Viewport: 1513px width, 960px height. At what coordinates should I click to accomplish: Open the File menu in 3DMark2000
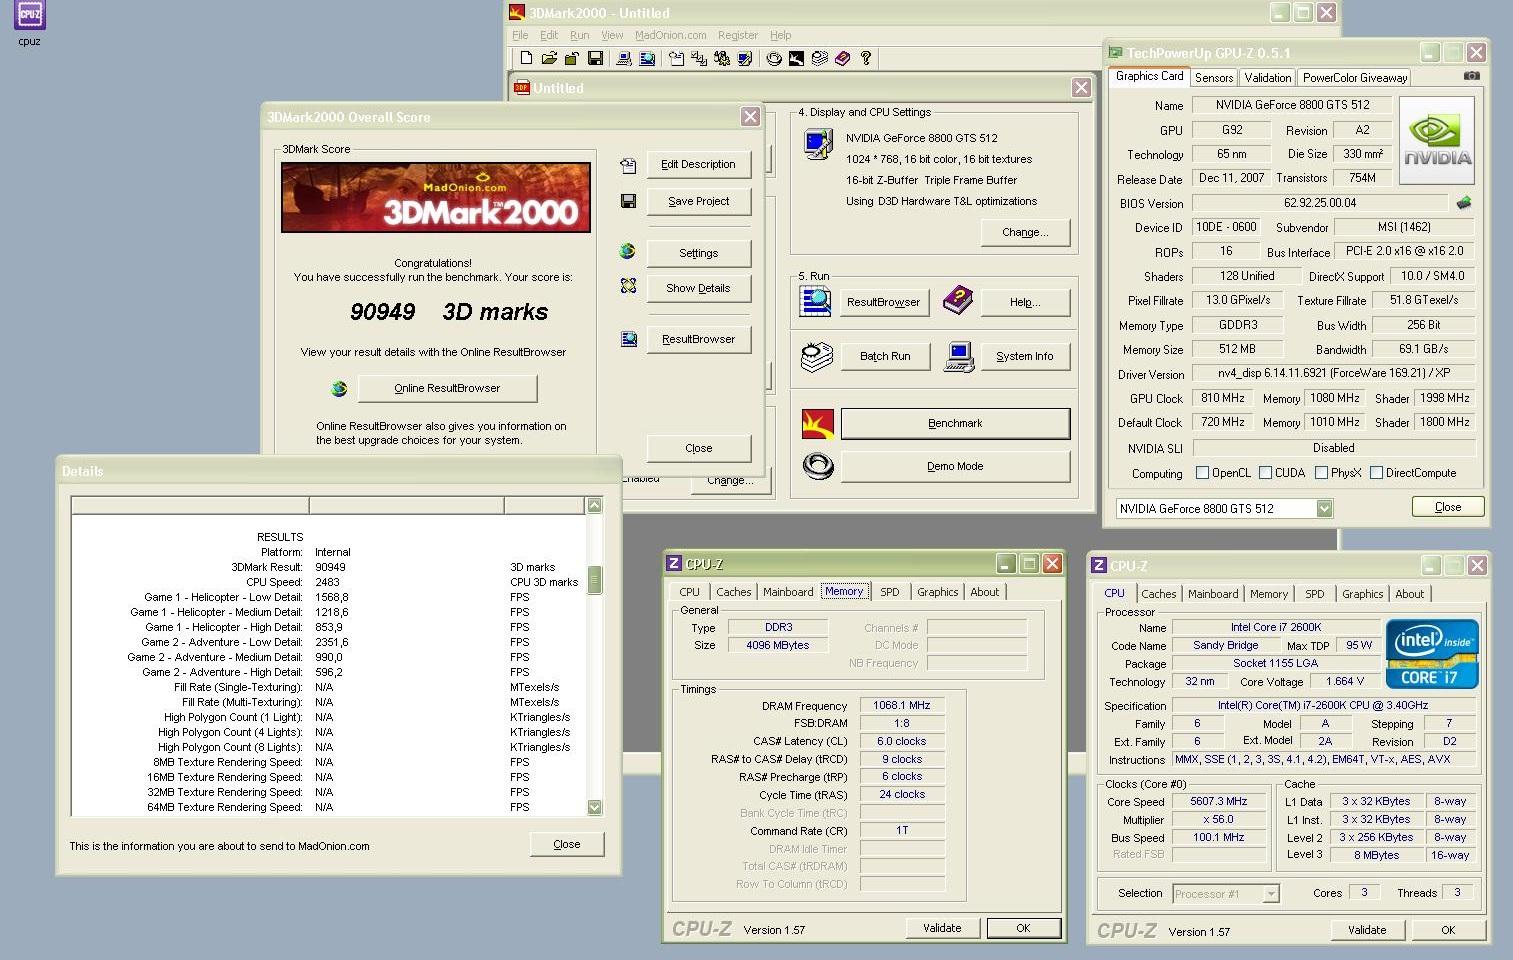520,35
